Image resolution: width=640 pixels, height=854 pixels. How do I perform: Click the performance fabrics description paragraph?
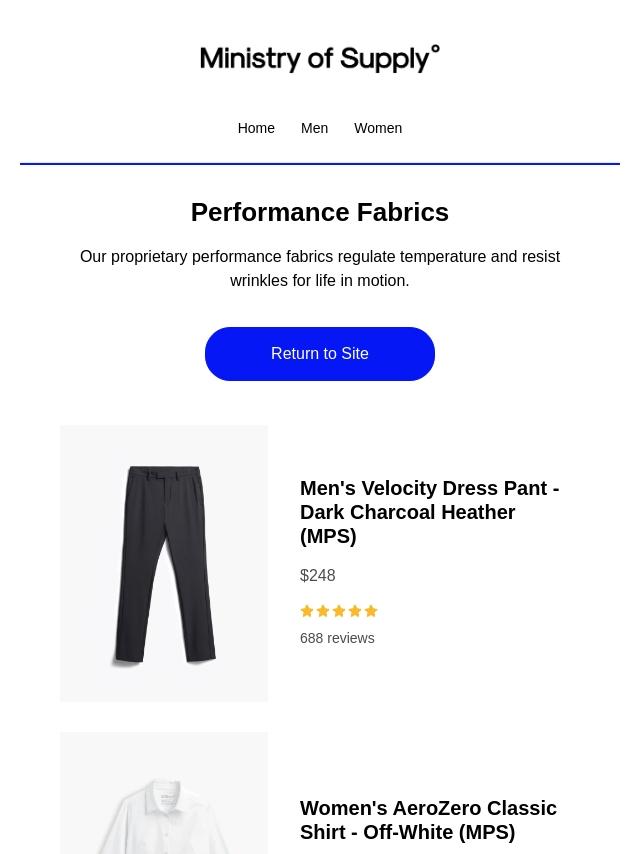[320, 268]
